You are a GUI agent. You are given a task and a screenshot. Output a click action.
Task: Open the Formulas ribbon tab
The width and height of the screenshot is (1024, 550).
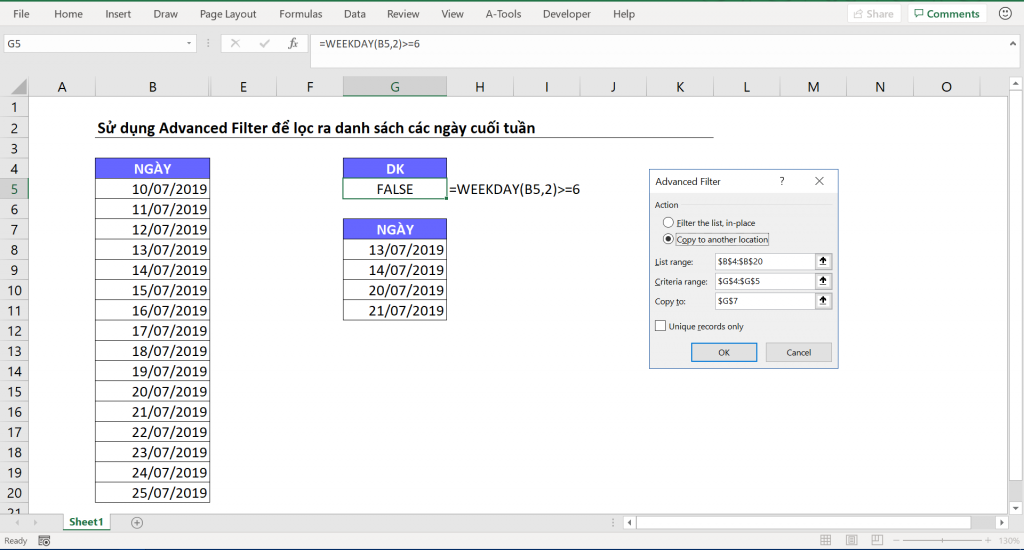(x=301, y=14)
